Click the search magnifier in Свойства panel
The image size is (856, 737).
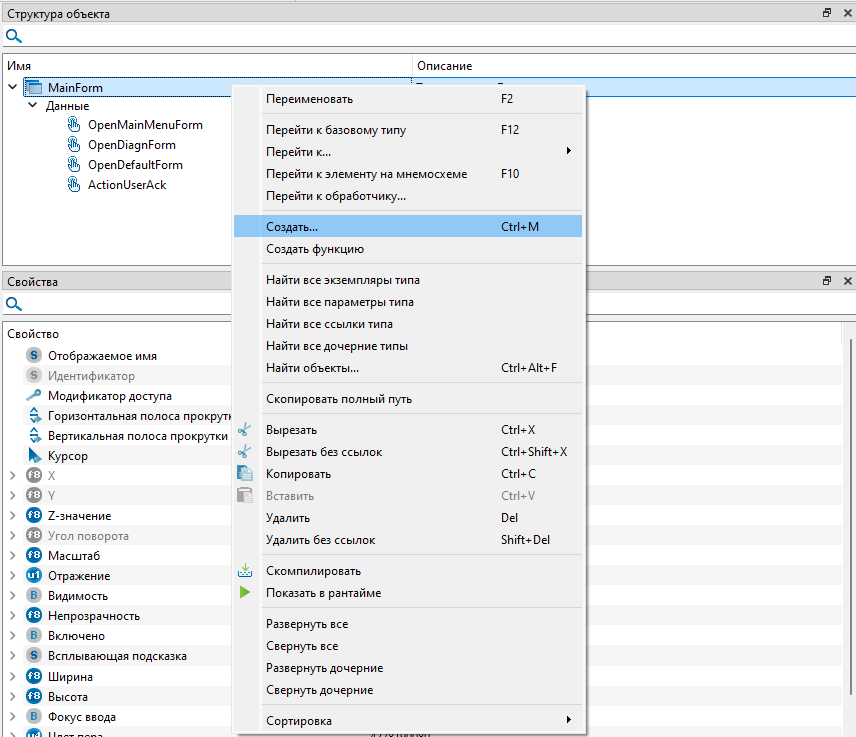tap(14, 304)
